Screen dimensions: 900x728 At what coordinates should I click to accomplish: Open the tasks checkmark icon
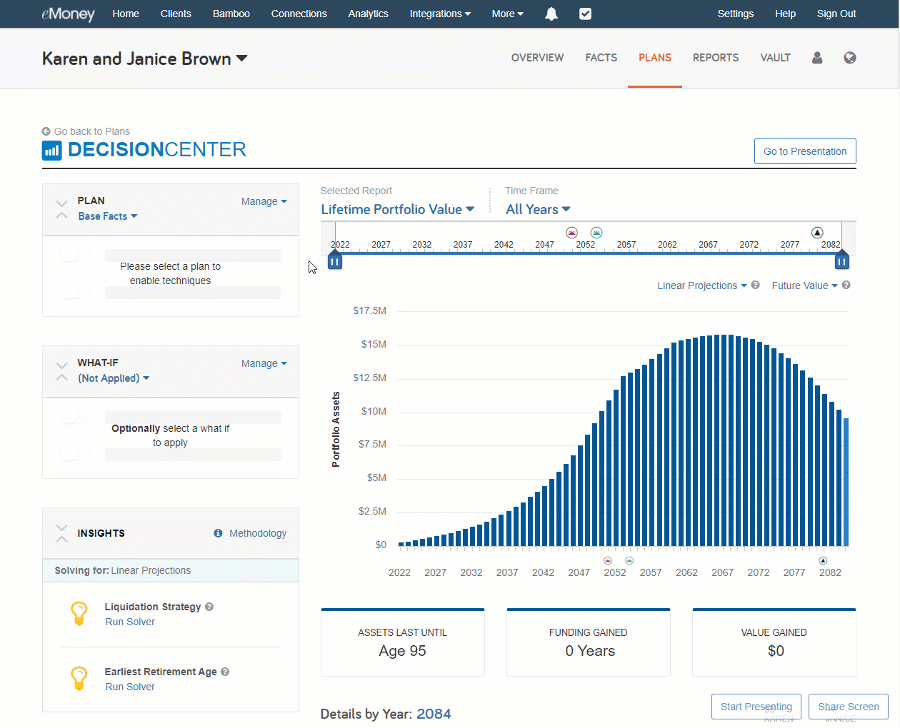tap(585, 14)
